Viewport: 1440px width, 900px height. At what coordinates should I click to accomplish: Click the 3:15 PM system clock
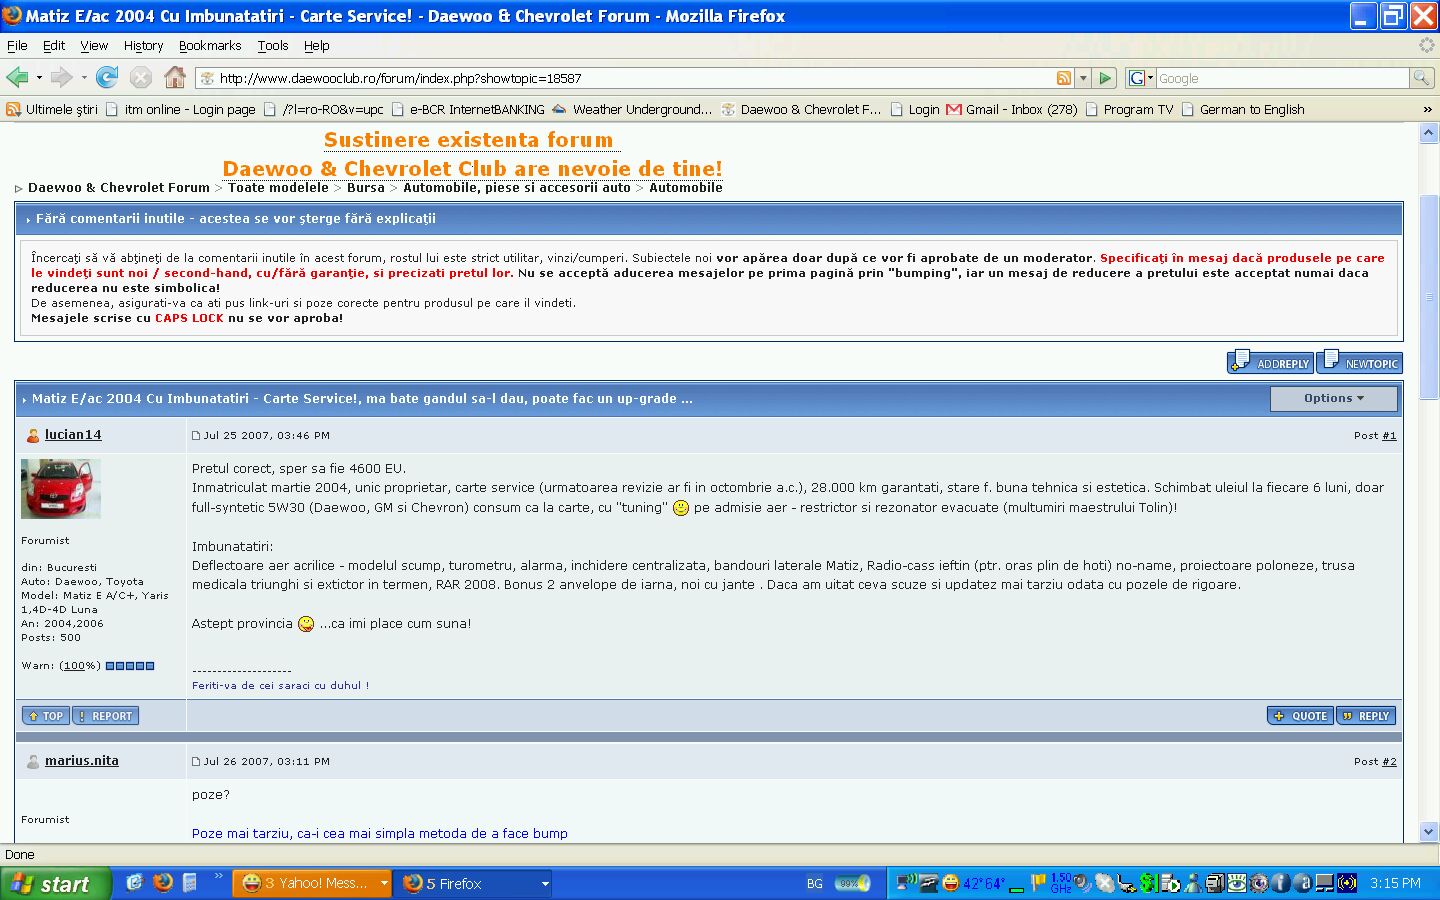point(1395,884)
